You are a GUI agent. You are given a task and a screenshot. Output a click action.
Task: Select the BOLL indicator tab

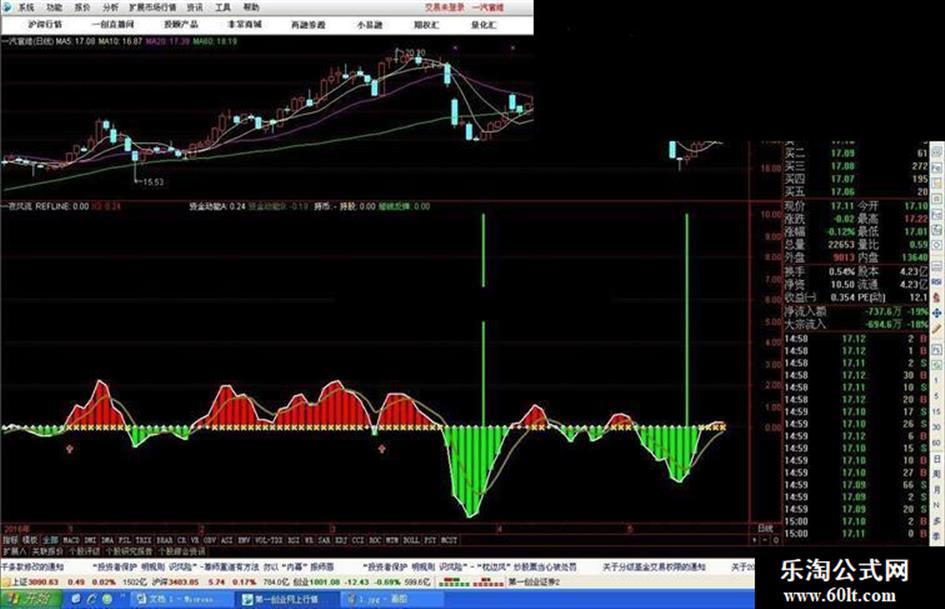[411, 540]
